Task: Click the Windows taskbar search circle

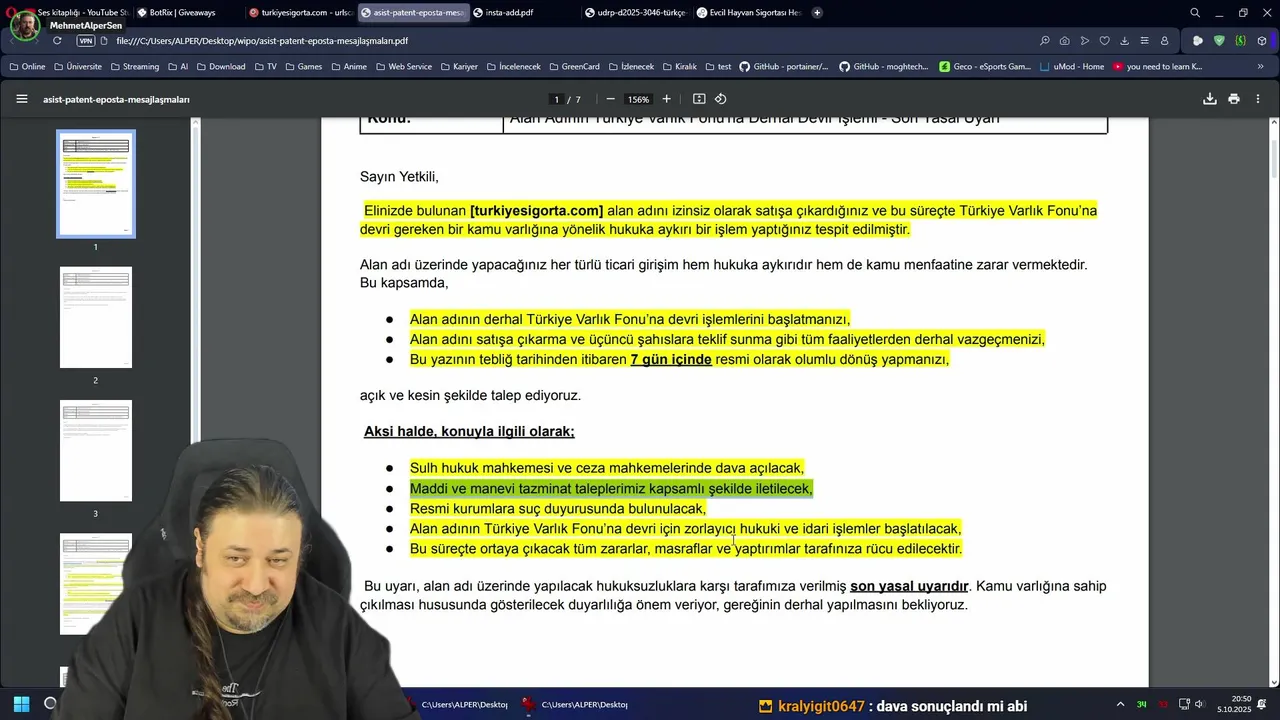Action: coord(50,704)
